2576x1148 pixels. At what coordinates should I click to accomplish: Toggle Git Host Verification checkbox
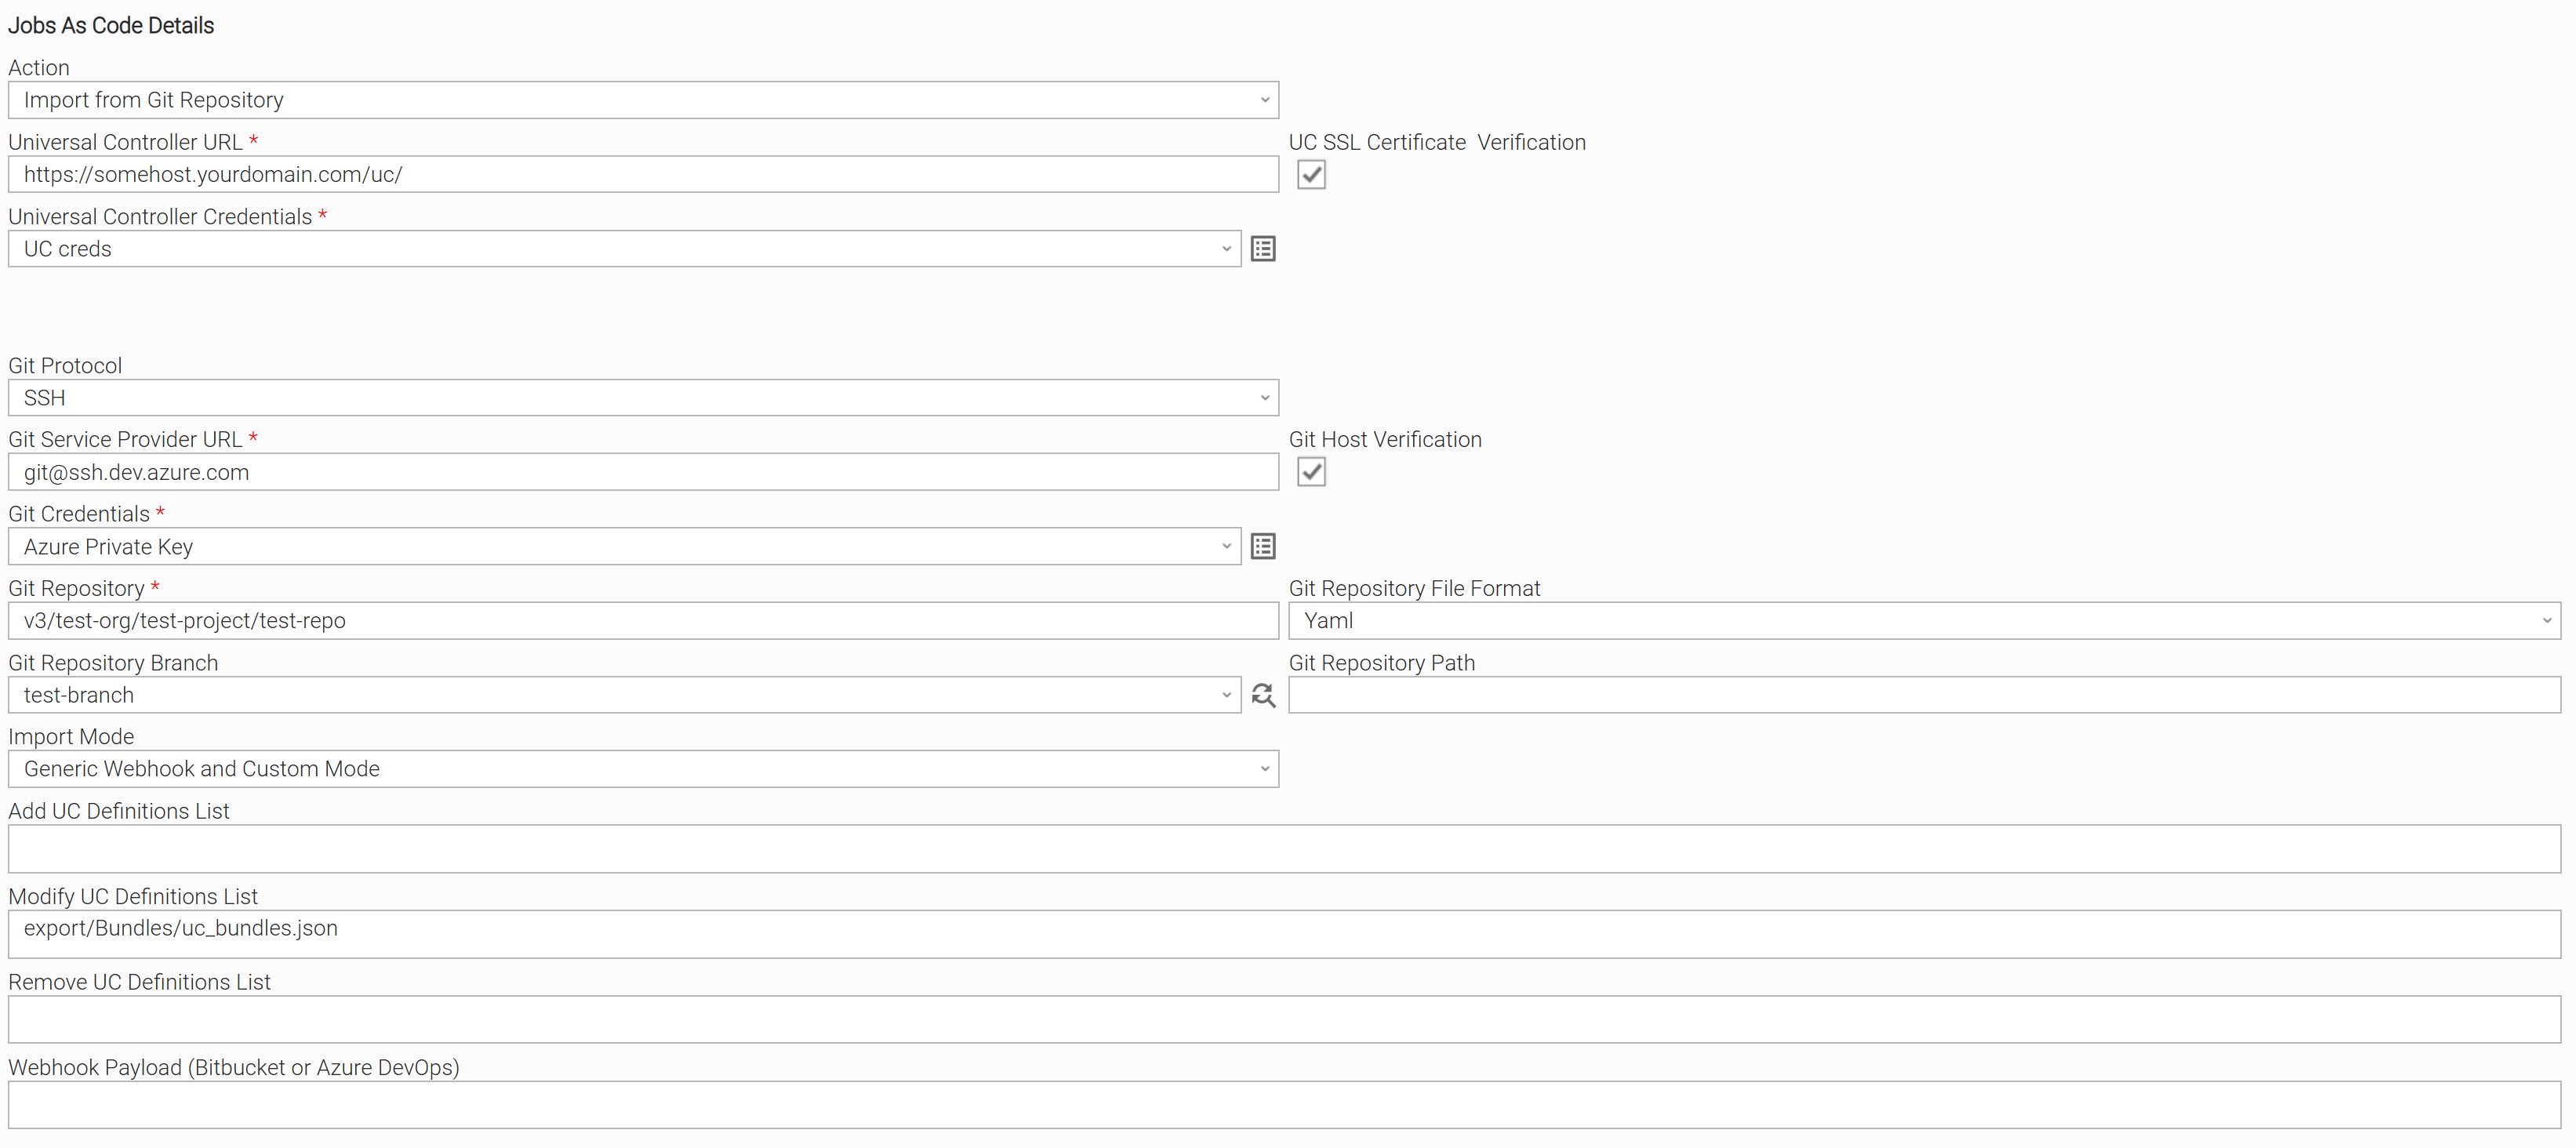(x=1311, y=472)
